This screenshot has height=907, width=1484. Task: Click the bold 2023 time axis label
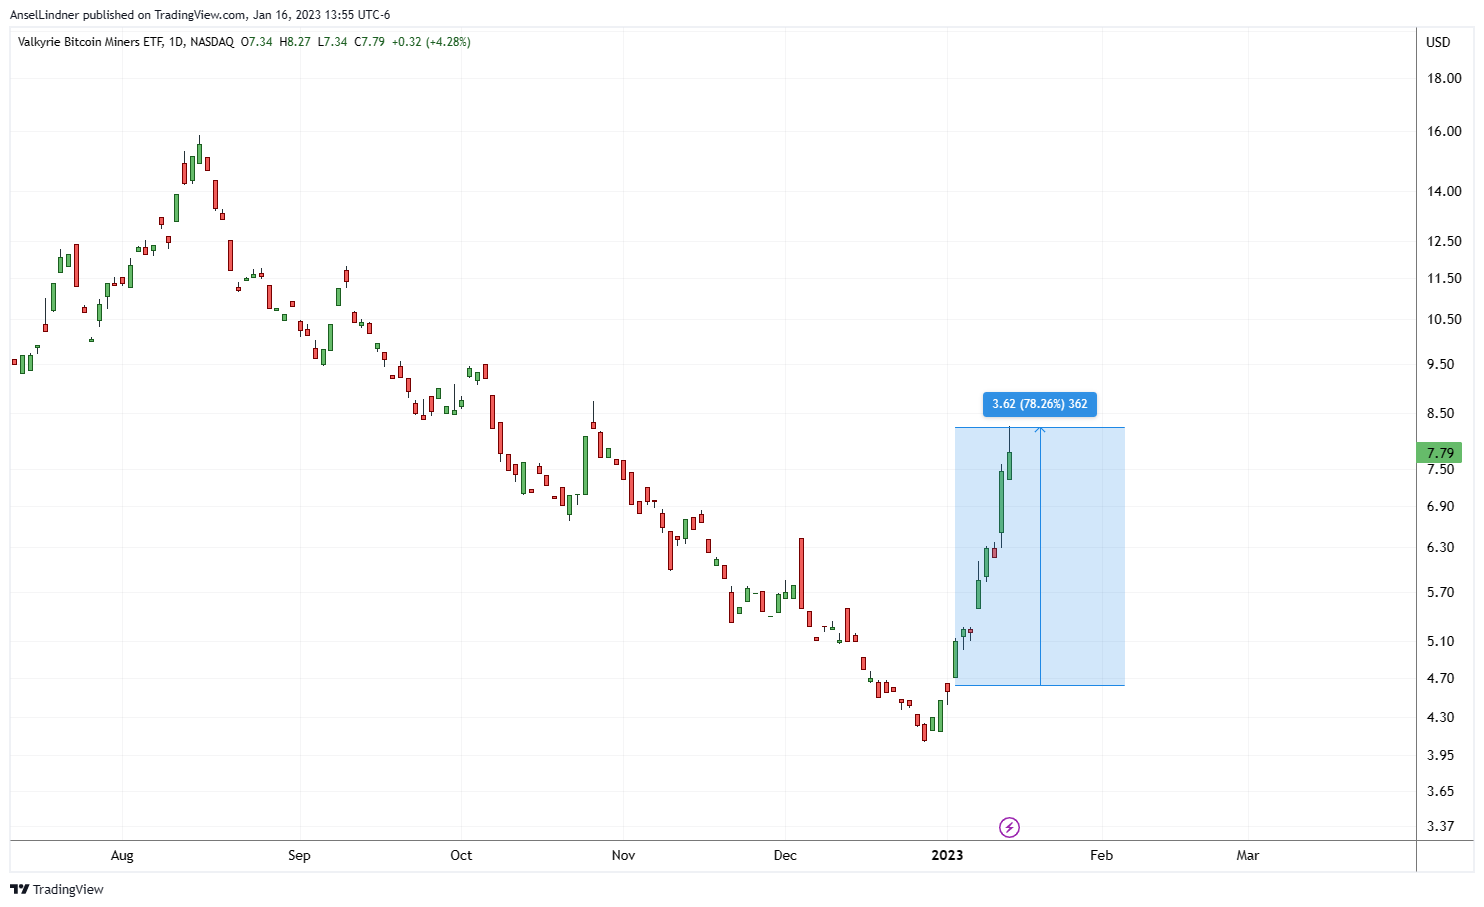click(x=947, y=855)
